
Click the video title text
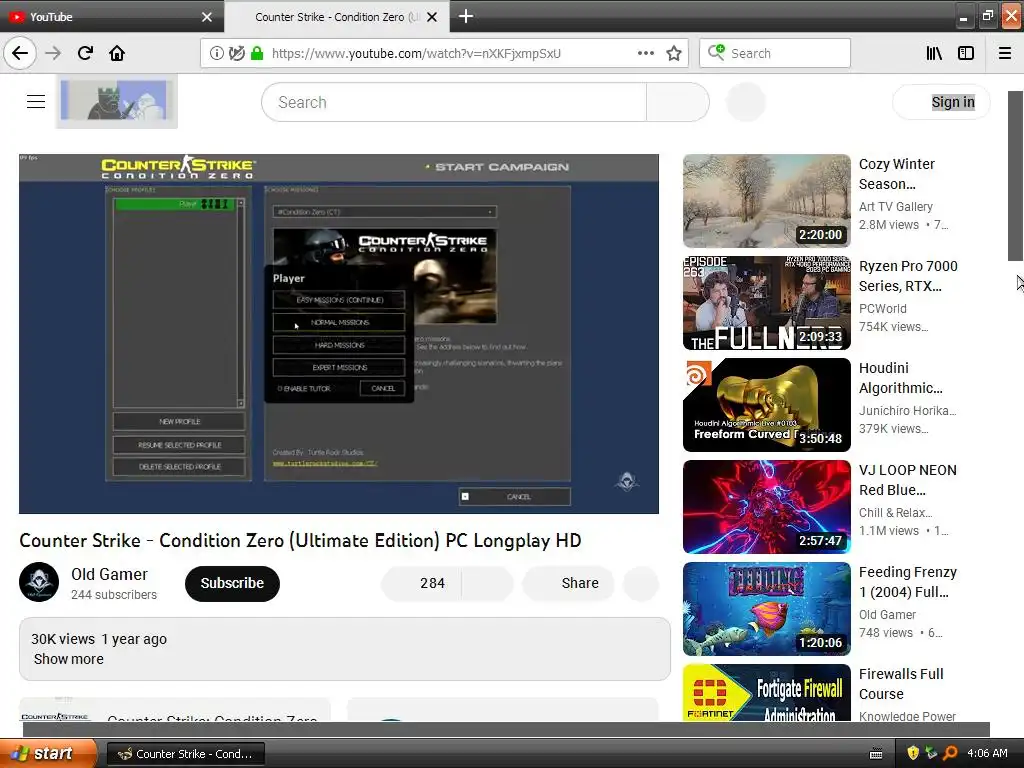point(300,540)
